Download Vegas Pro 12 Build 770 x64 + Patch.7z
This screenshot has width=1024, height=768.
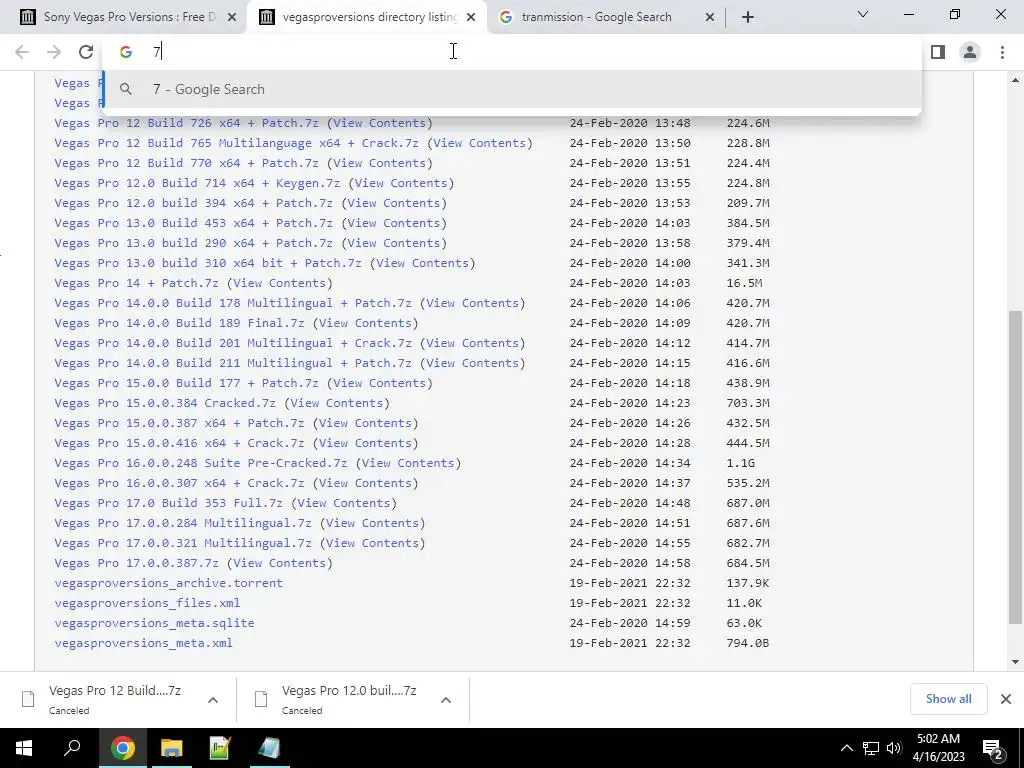pos(186,163)
